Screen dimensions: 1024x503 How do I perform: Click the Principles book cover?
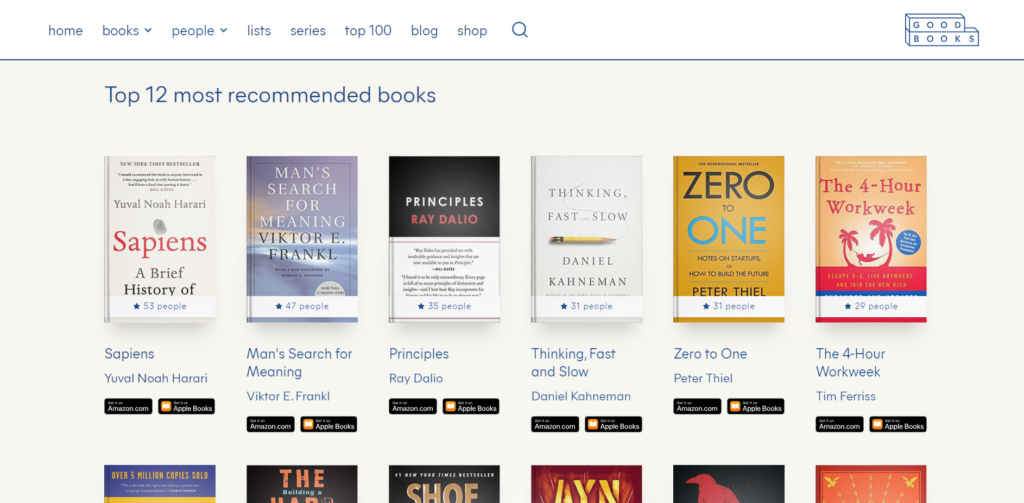point(444,239)
